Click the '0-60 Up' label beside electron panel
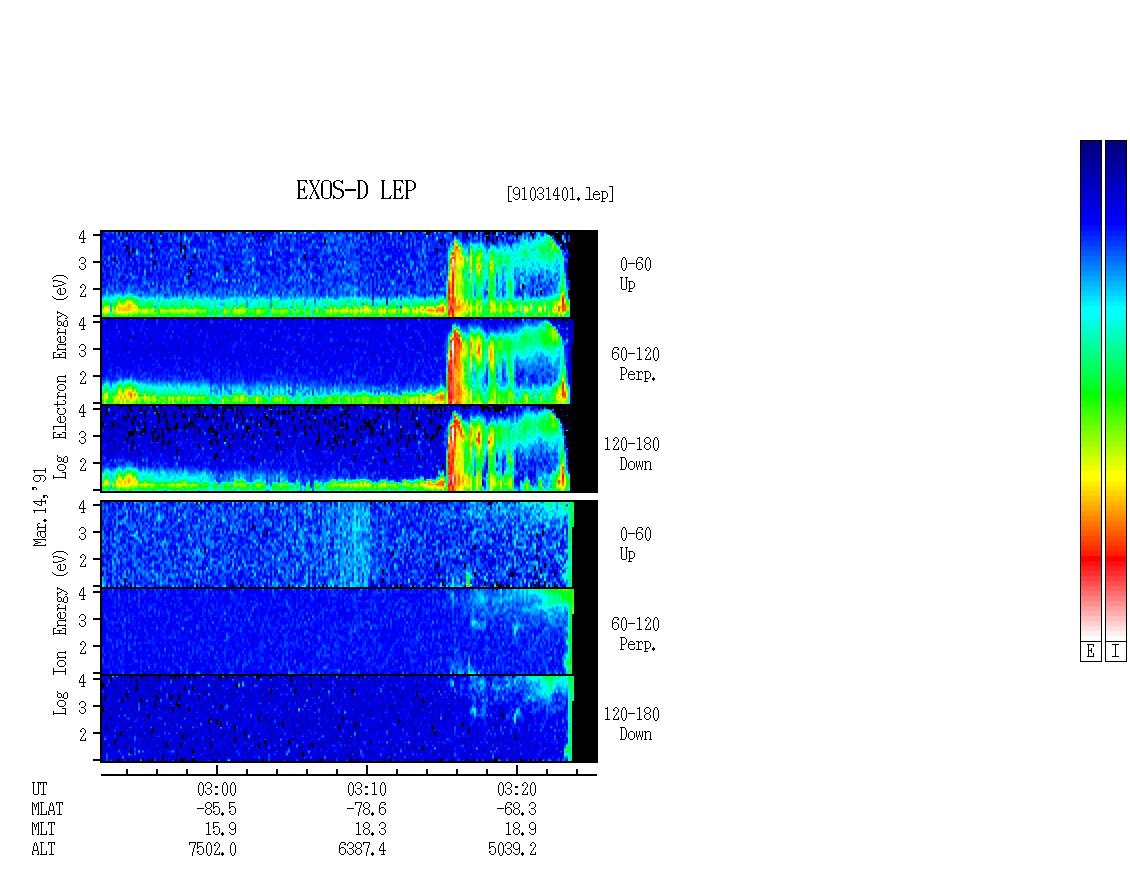This screenshot has width=1130, height=875. click(635, 274)
